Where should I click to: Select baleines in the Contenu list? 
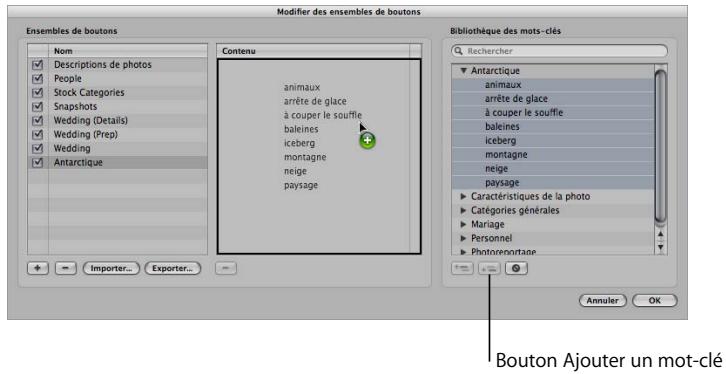coord(301,129)
